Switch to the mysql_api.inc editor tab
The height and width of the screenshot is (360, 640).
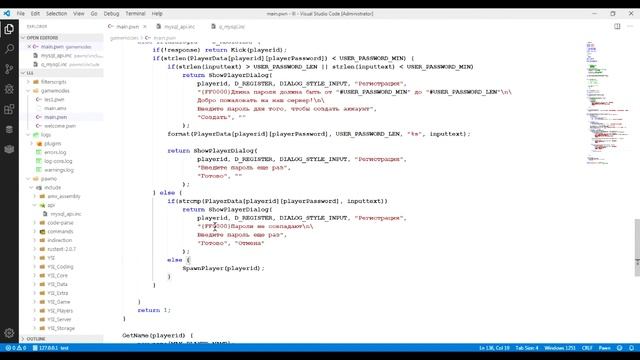(180, 27)
